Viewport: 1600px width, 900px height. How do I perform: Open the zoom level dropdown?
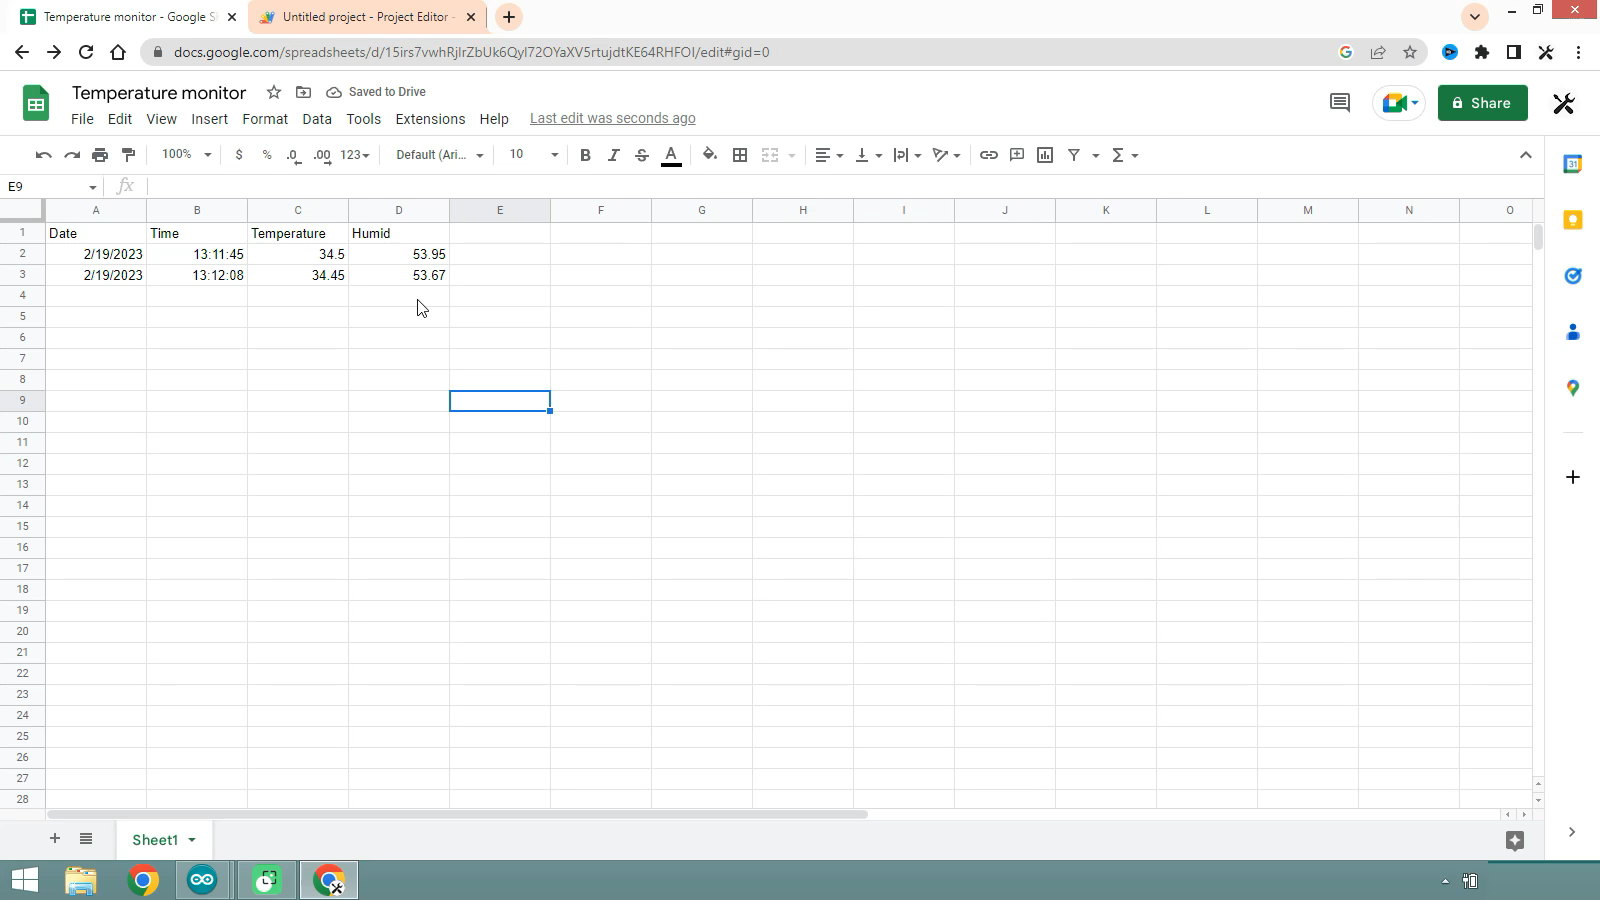[x=186, y=155]
